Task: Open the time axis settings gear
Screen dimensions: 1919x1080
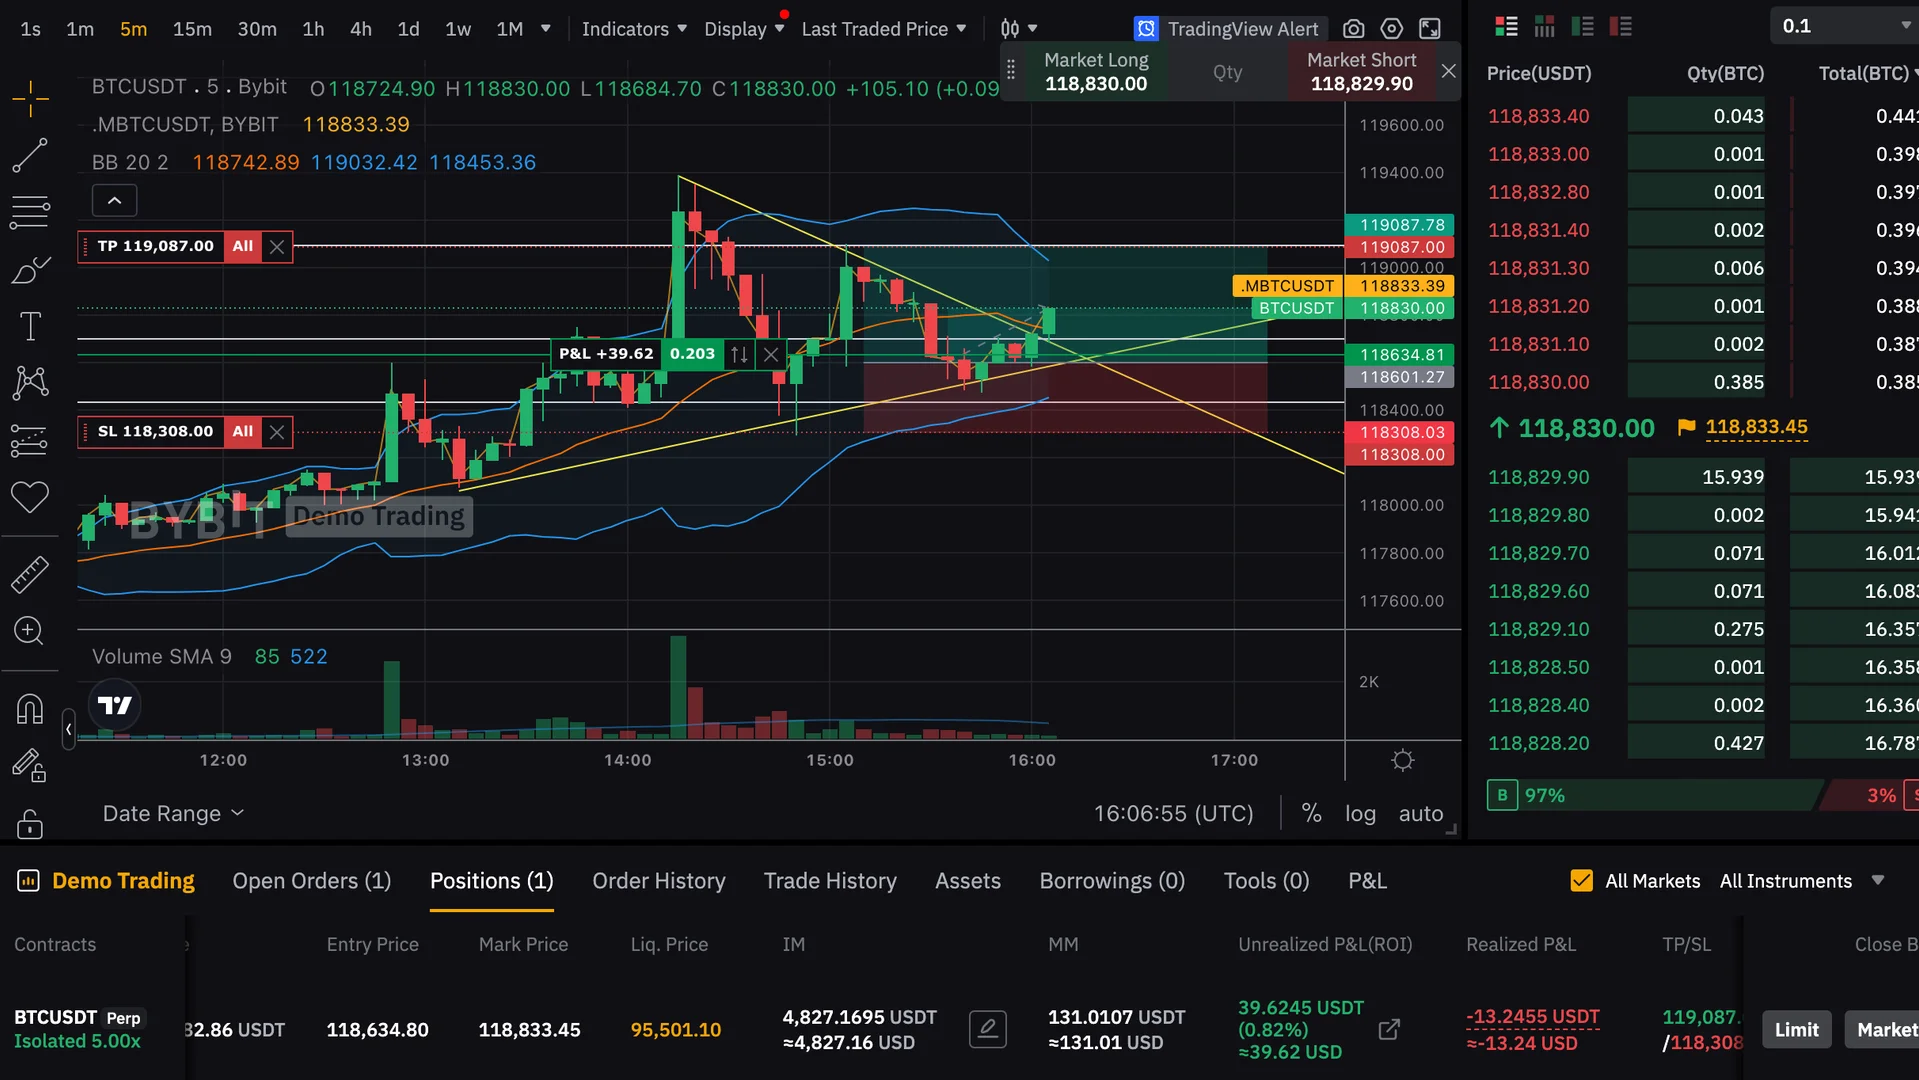Action: point(1403,761)
